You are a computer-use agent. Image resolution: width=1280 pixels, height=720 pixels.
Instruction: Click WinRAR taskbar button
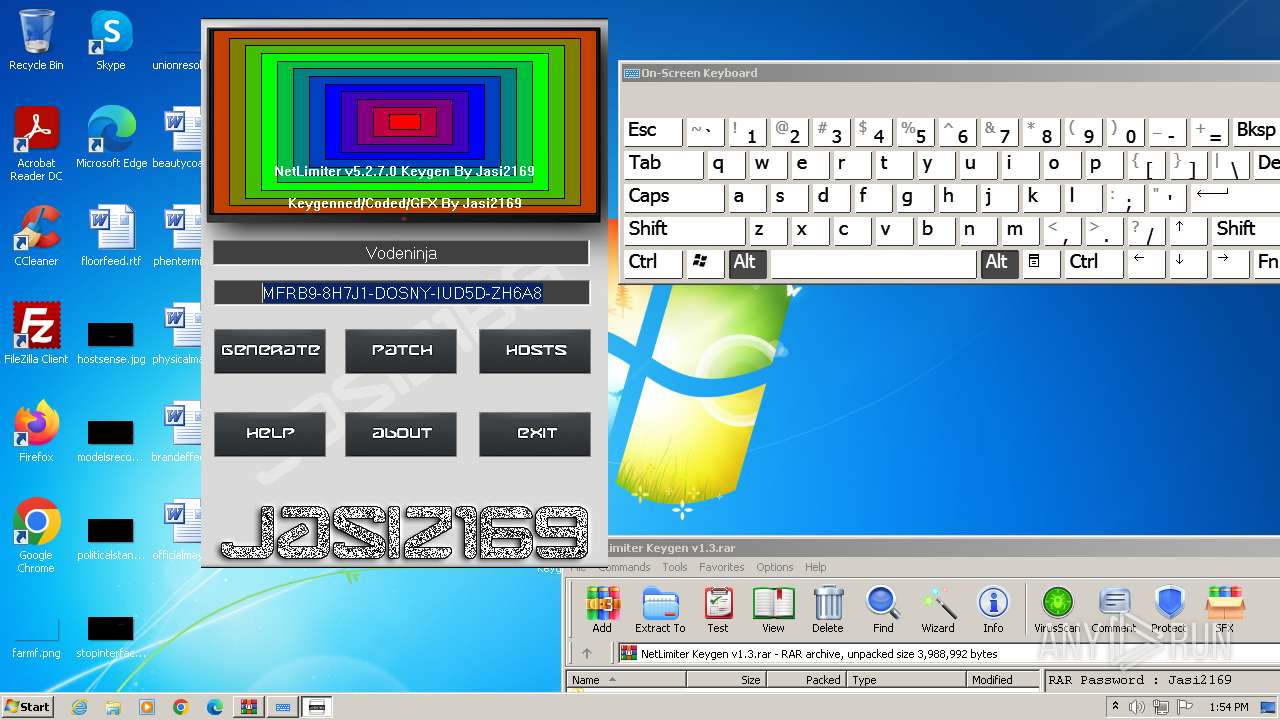tap(248, 707)
